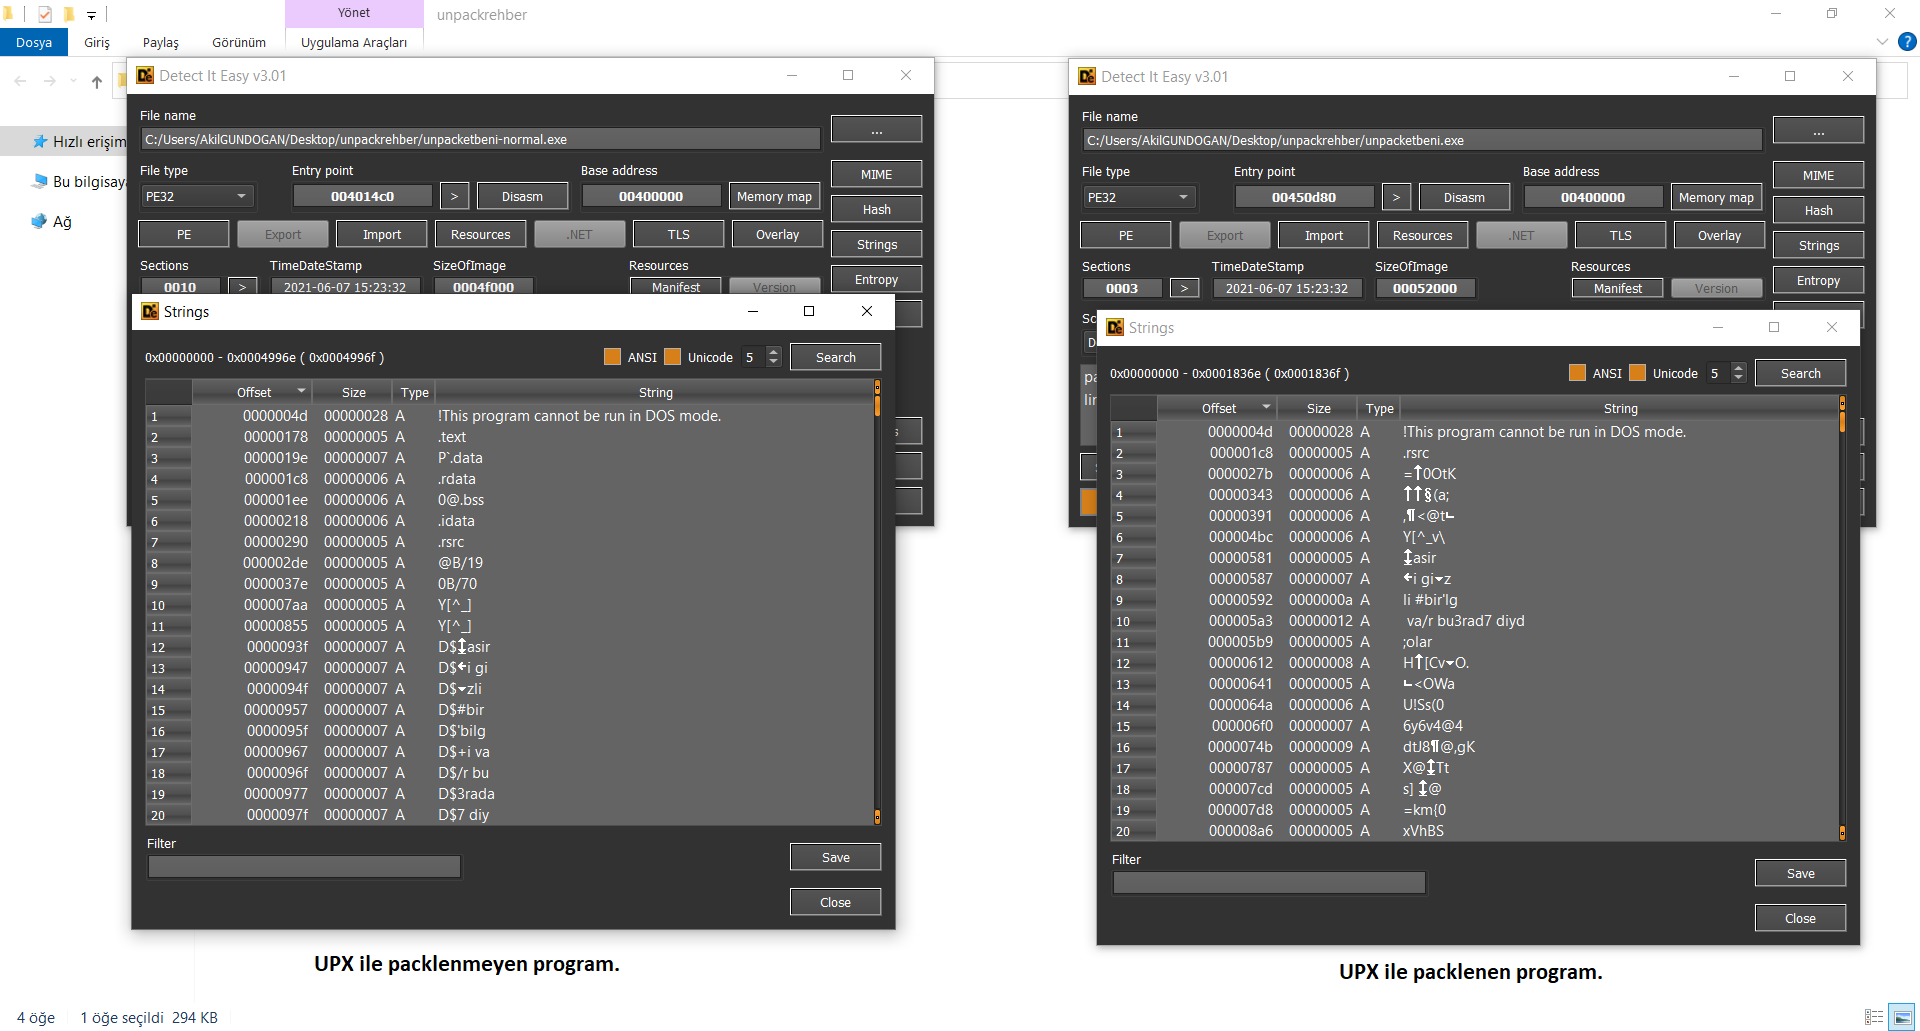
Task: Go up one folder level in Explorer
Action: click(x=96, y=81)
